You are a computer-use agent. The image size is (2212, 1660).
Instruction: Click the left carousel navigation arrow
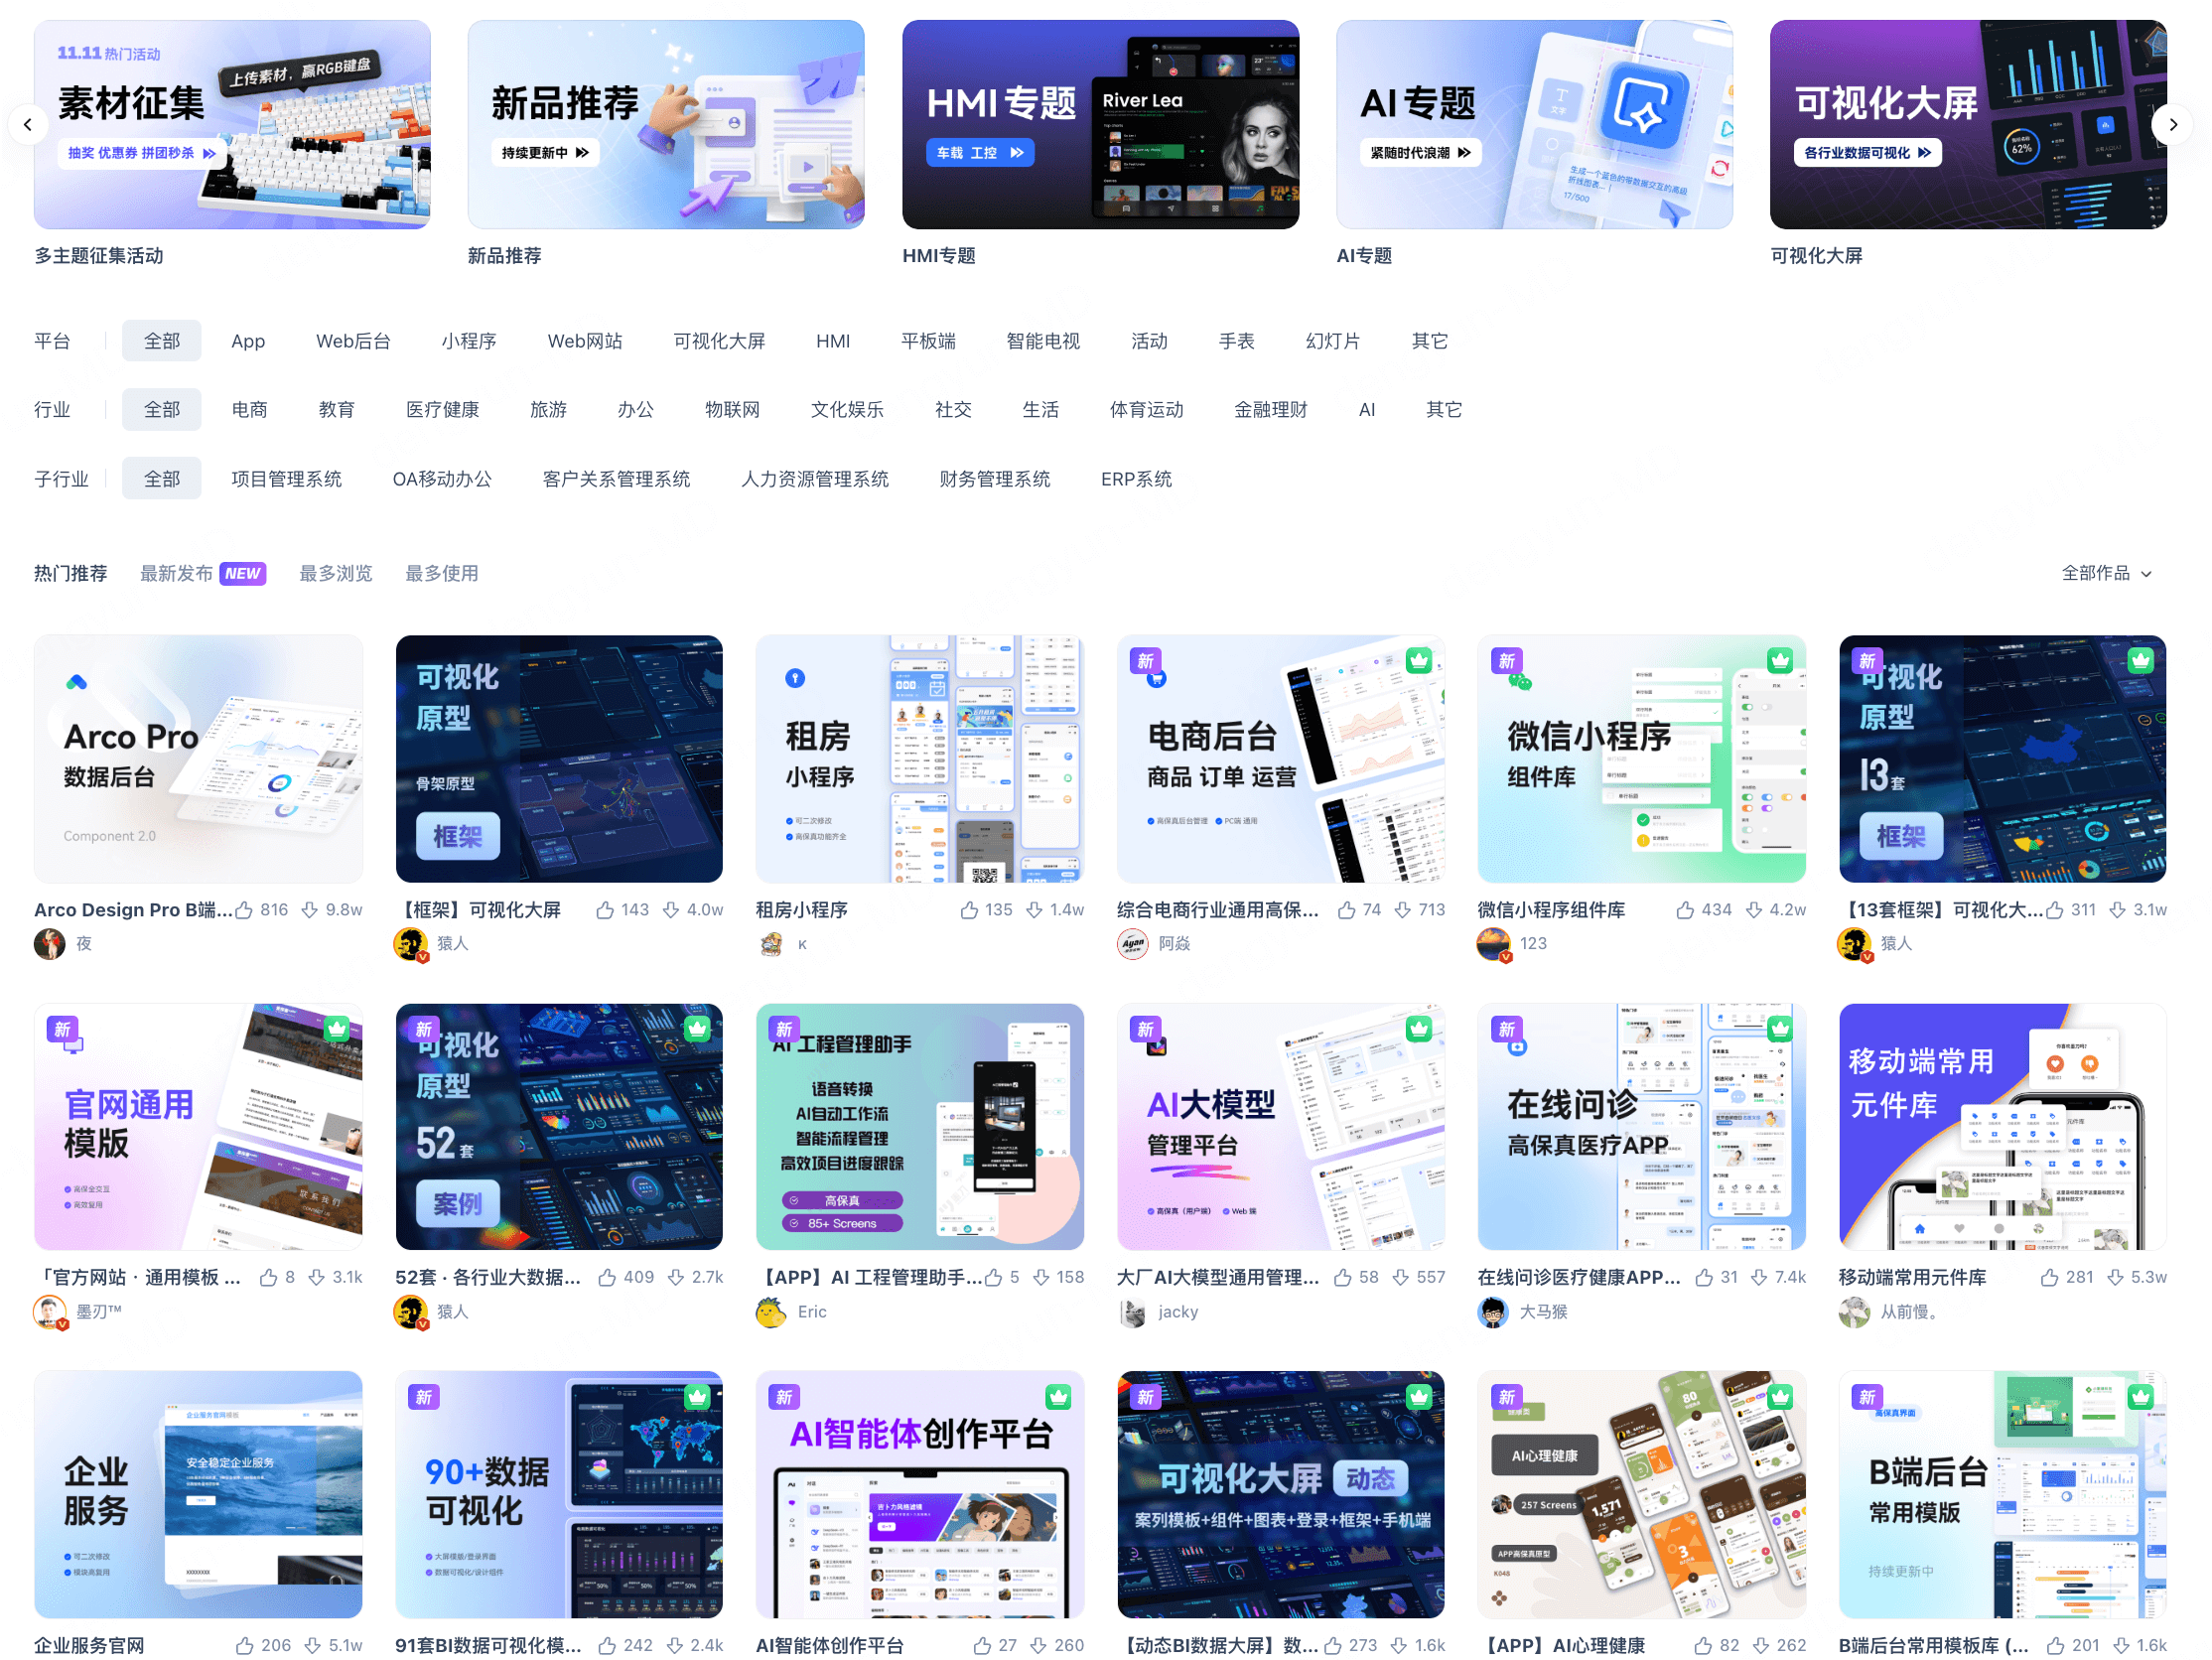tap(28, 123)
